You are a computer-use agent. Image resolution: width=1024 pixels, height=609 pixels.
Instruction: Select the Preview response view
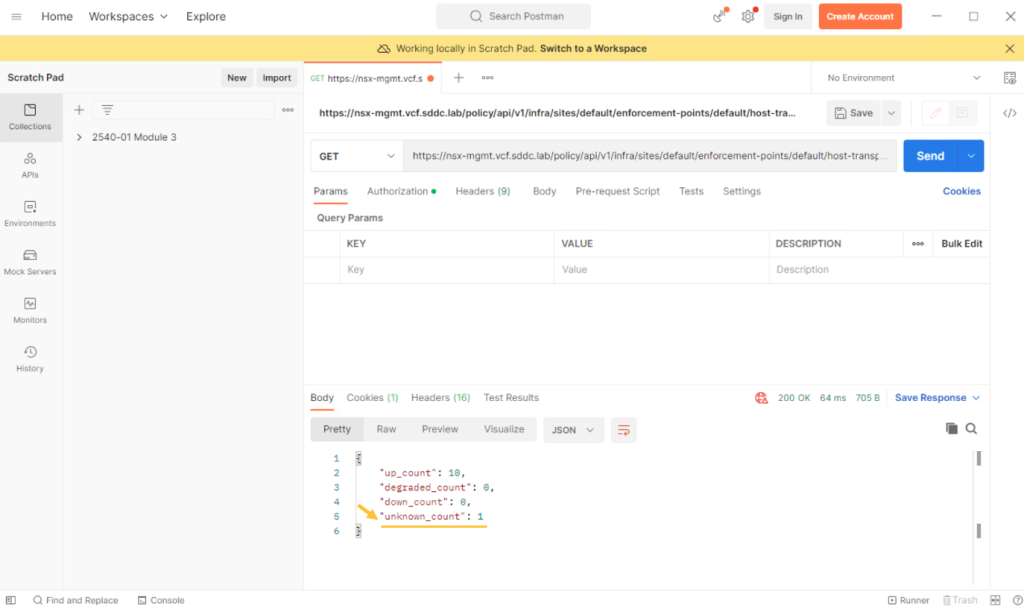[440, 429]
